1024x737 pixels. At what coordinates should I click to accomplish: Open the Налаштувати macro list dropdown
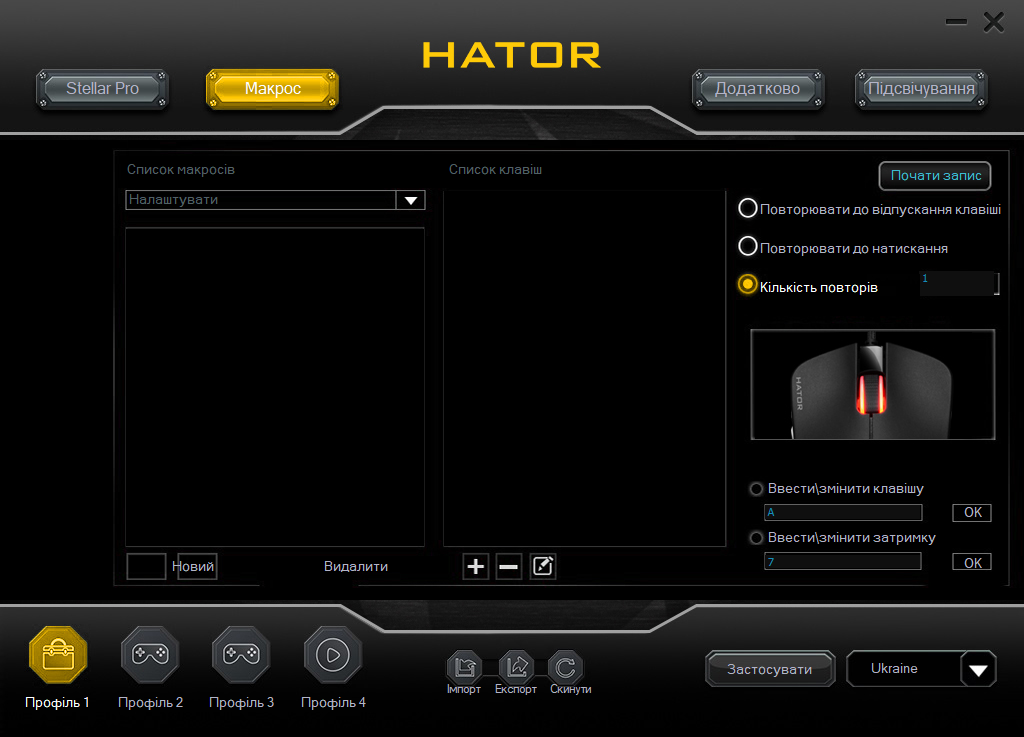(x=411, y=200)
